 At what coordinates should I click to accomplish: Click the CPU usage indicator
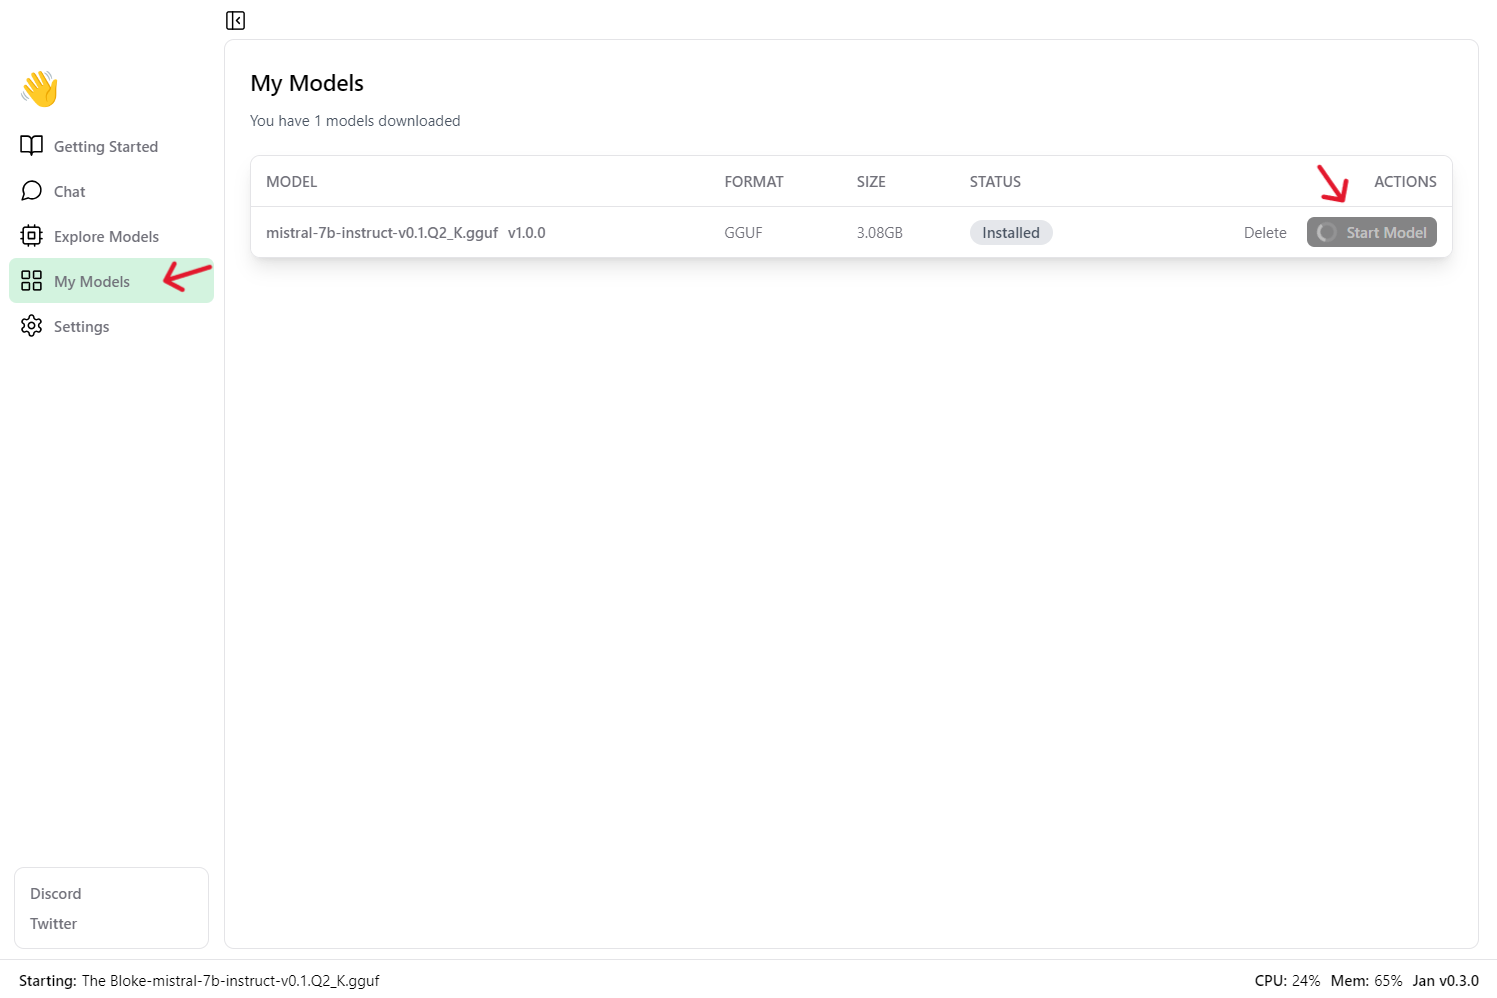point(1287,981)
